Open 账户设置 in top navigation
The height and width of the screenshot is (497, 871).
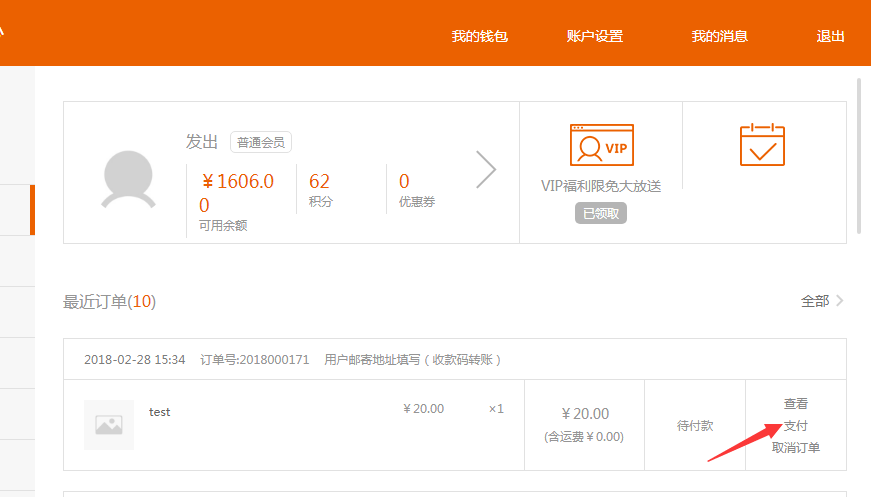(x=594, y=36)
